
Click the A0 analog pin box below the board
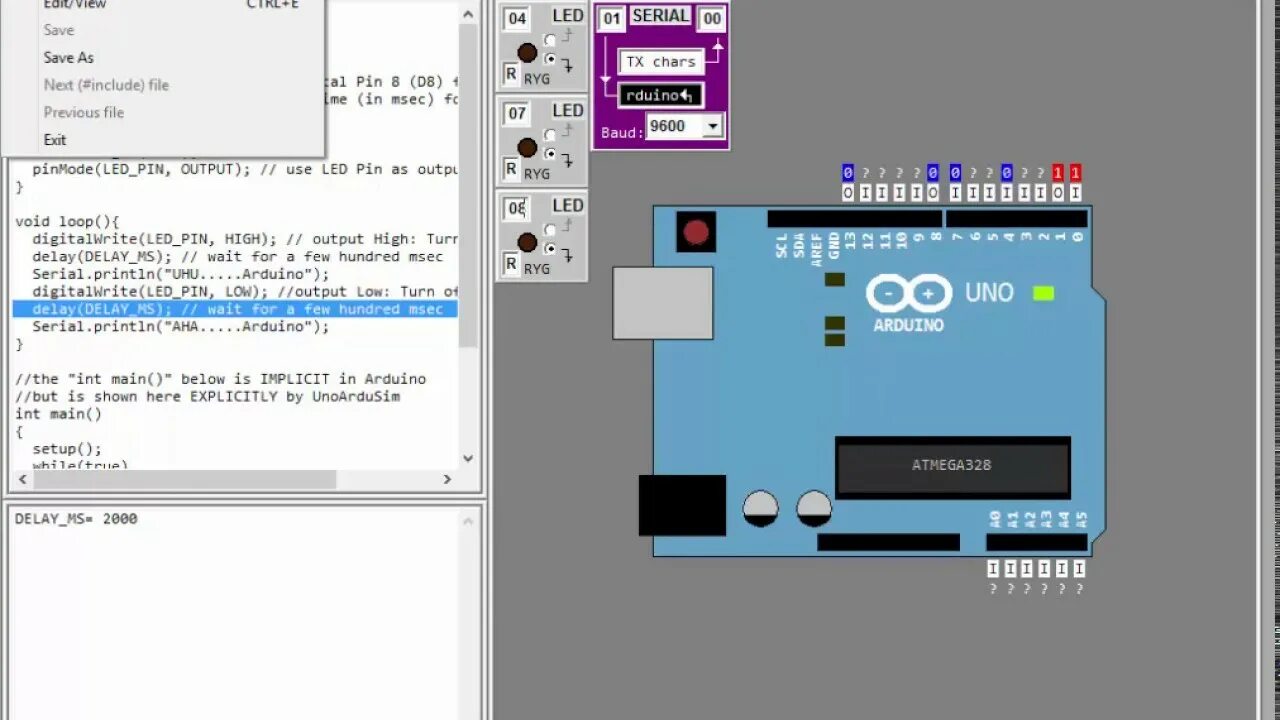point(993,568)
